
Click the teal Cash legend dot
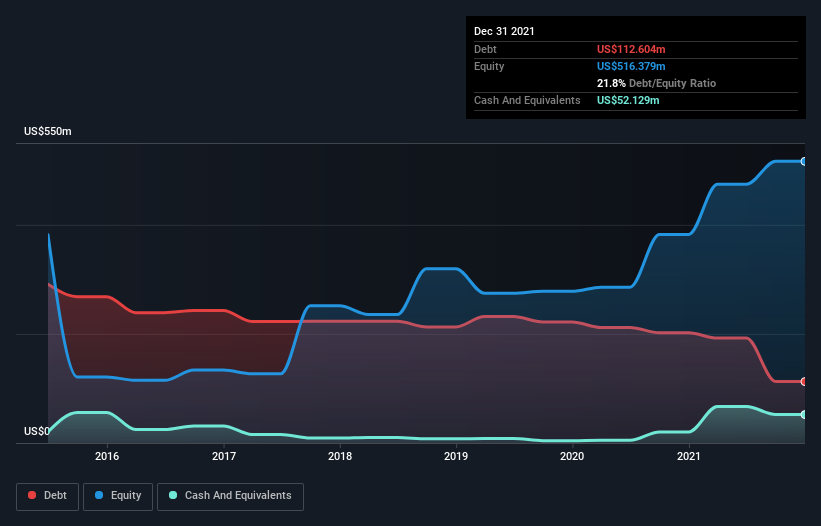(173, 495)
